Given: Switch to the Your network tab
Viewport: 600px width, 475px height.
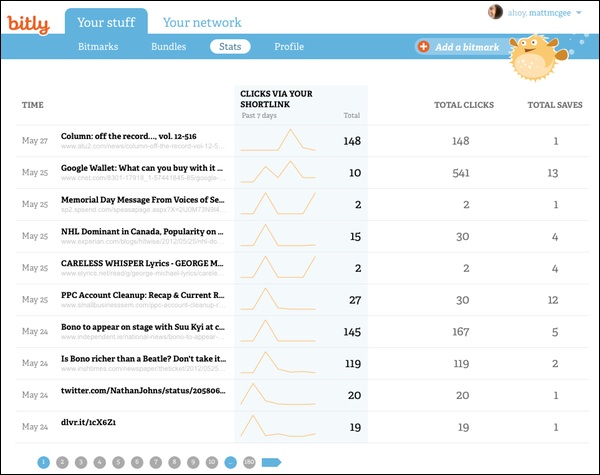Looking at the screenshot, I should [x=202, y=22].
